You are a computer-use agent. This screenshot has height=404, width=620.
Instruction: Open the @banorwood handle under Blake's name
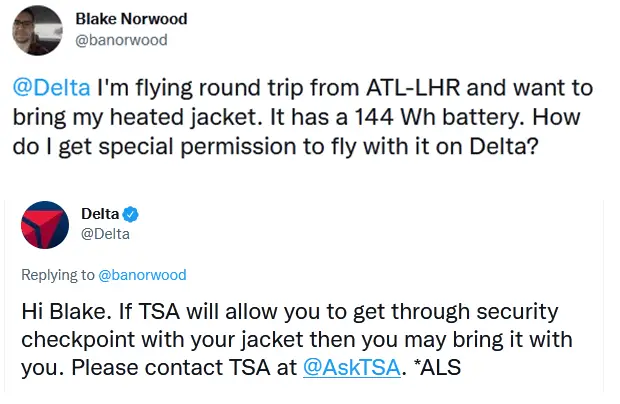click(x=121, y=40)
